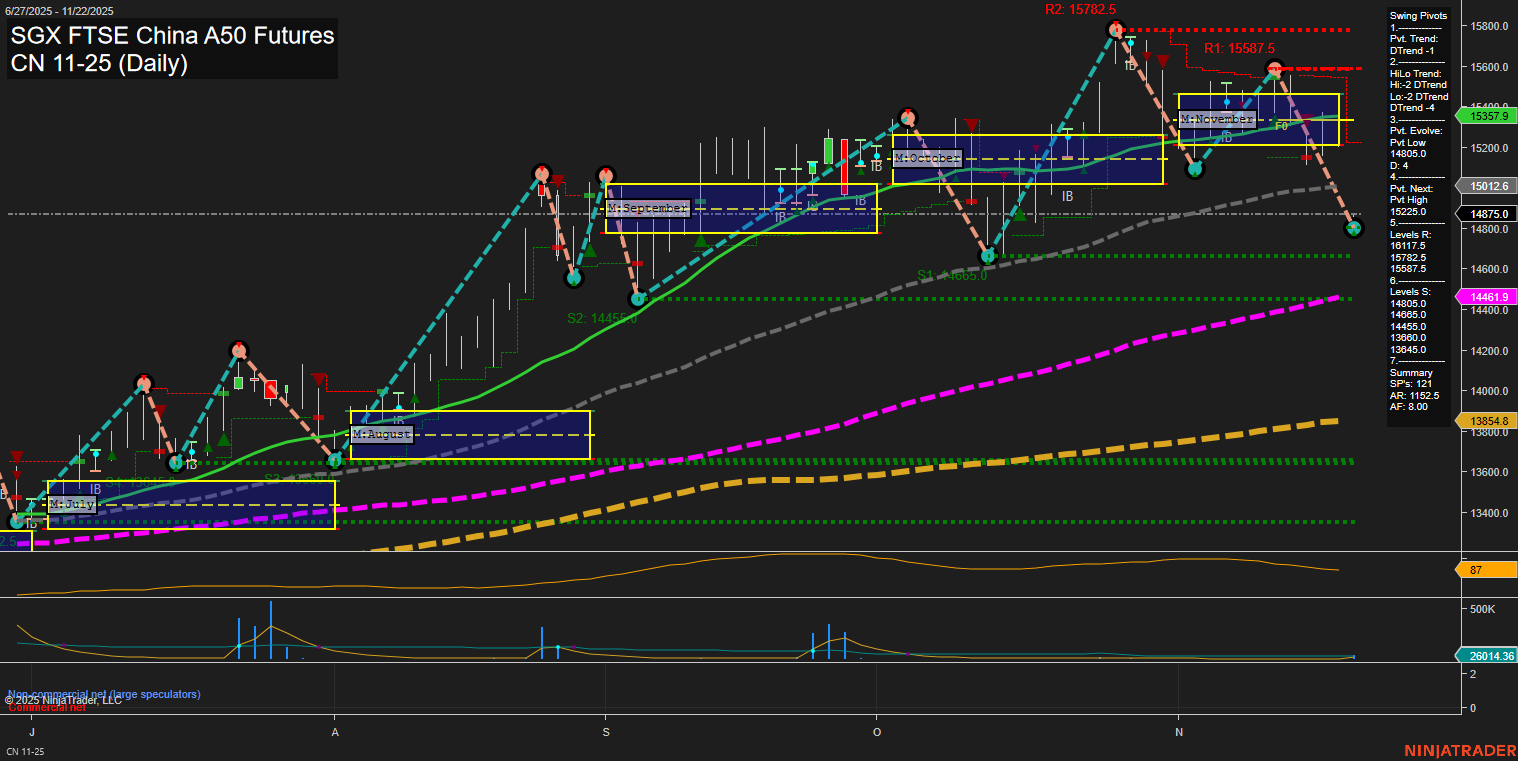The width and height of the screenshot is (1518, 761).
Task: Click the R2: 15782.5 resistance label
Action: [1080, 9]
